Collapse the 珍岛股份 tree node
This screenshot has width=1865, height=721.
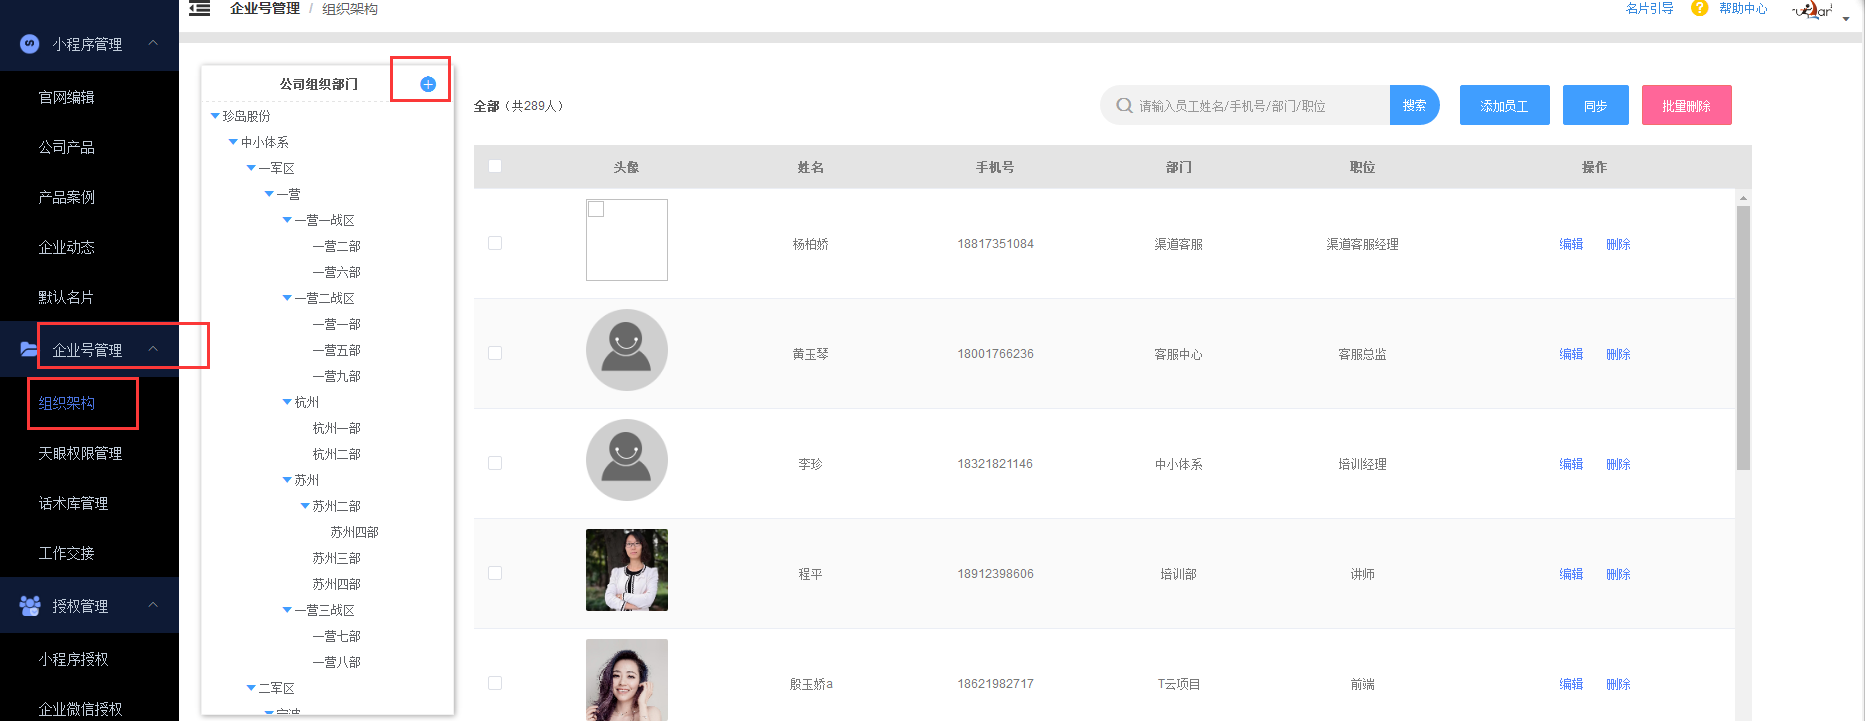(215, 116)
